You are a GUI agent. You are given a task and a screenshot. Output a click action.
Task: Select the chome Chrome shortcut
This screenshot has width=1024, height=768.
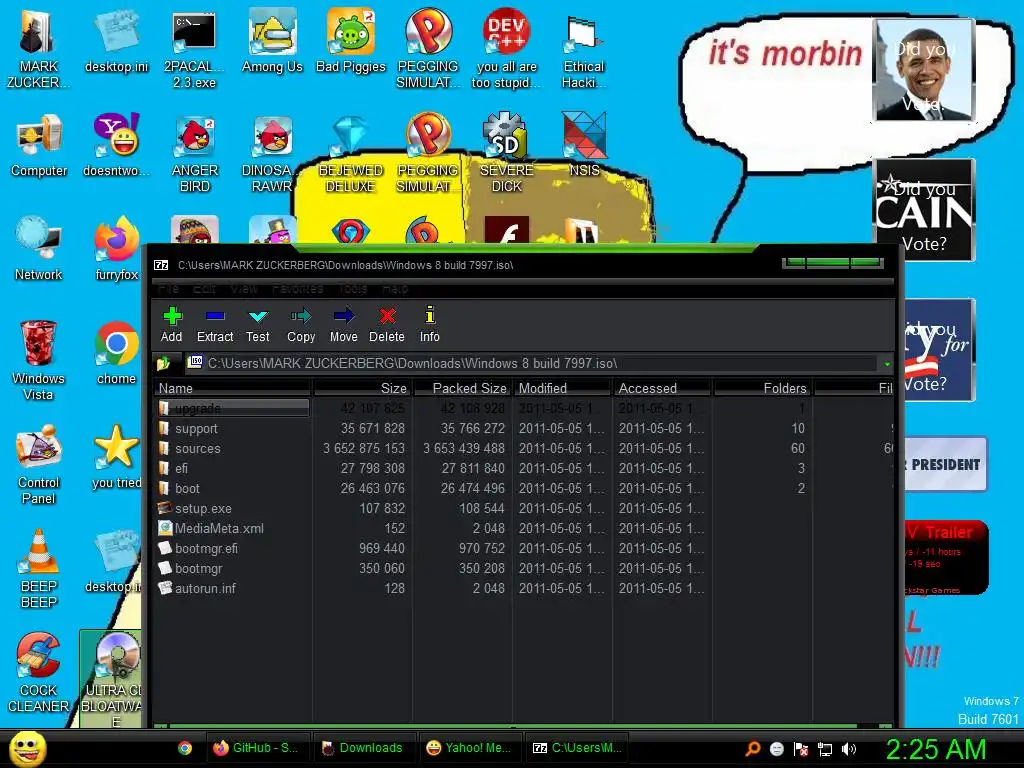[x=116, y=353]
